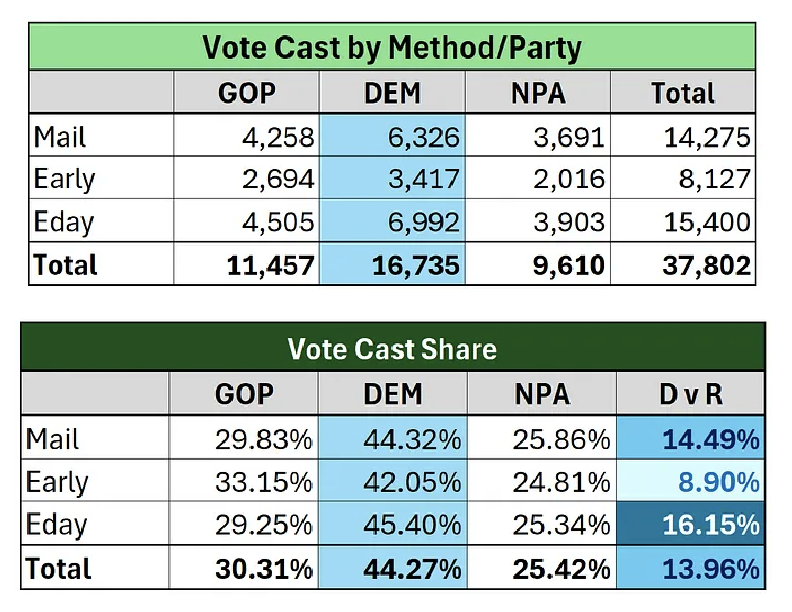The image size is (792, 612).
Task: Click the Total column header
Action: (x=683, y=94)
